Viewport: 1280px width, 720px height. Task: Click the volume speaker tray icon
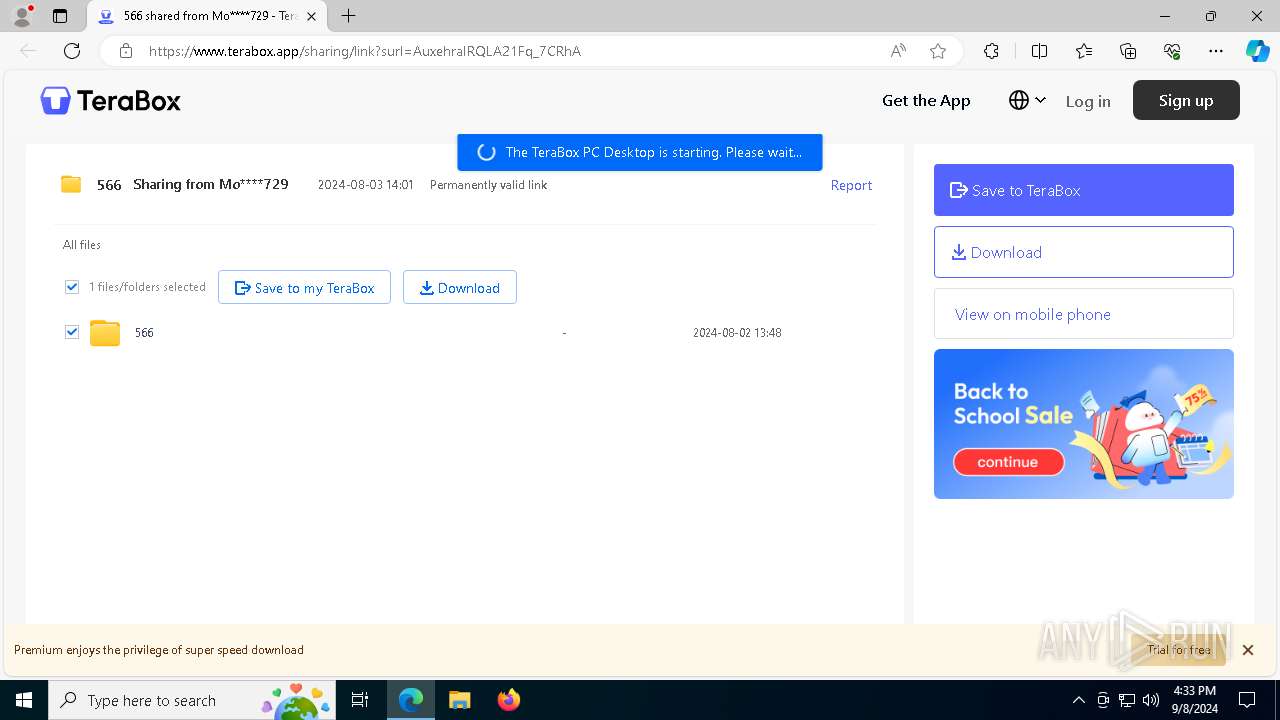click(1150, 700)
